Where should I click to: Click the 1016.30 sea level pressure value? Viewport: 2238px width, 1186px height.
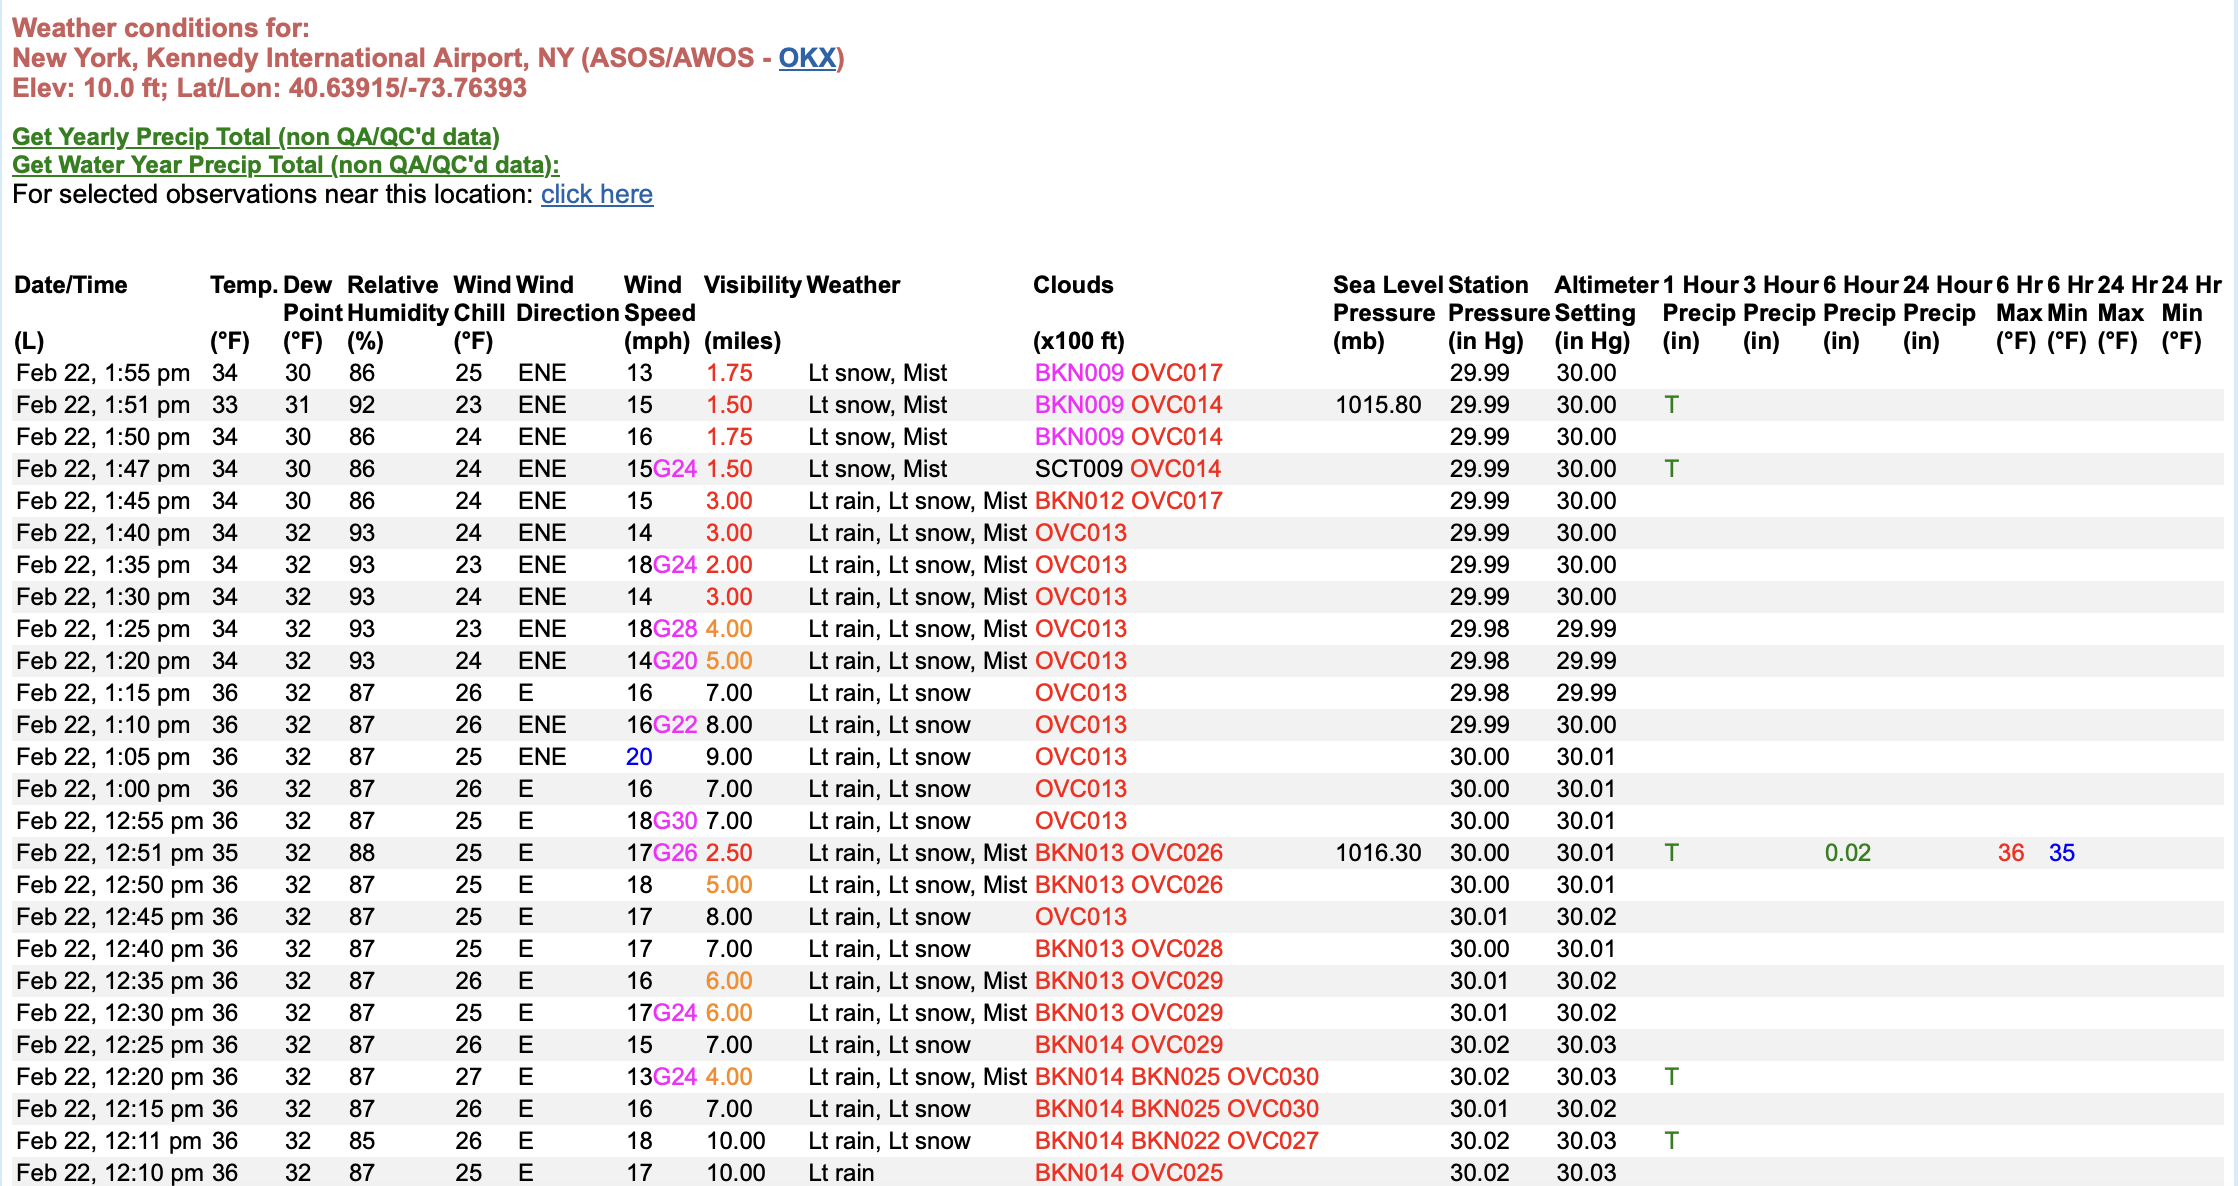[x=1377, y=853]
